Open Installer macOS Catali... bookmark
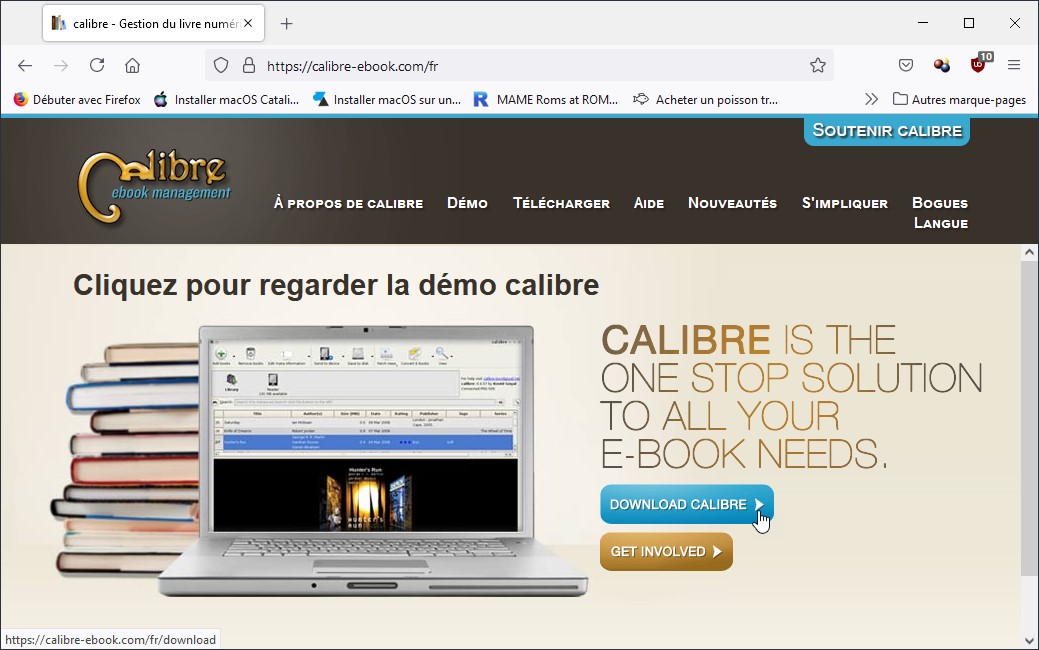This screenshot has width=1039, height=650. tap(227, 100)
